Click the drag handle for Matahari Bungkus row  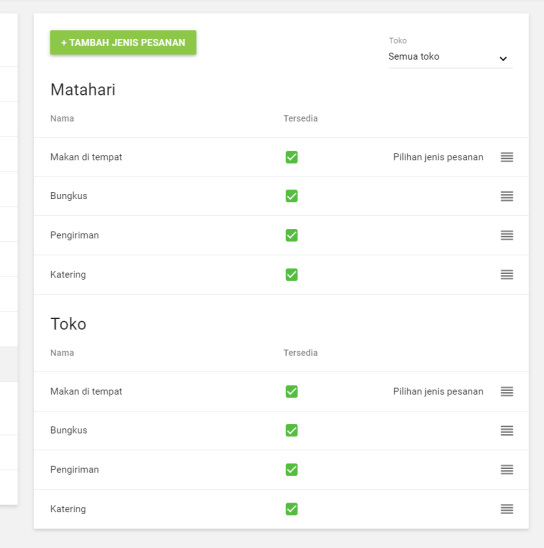click(507, 196)
